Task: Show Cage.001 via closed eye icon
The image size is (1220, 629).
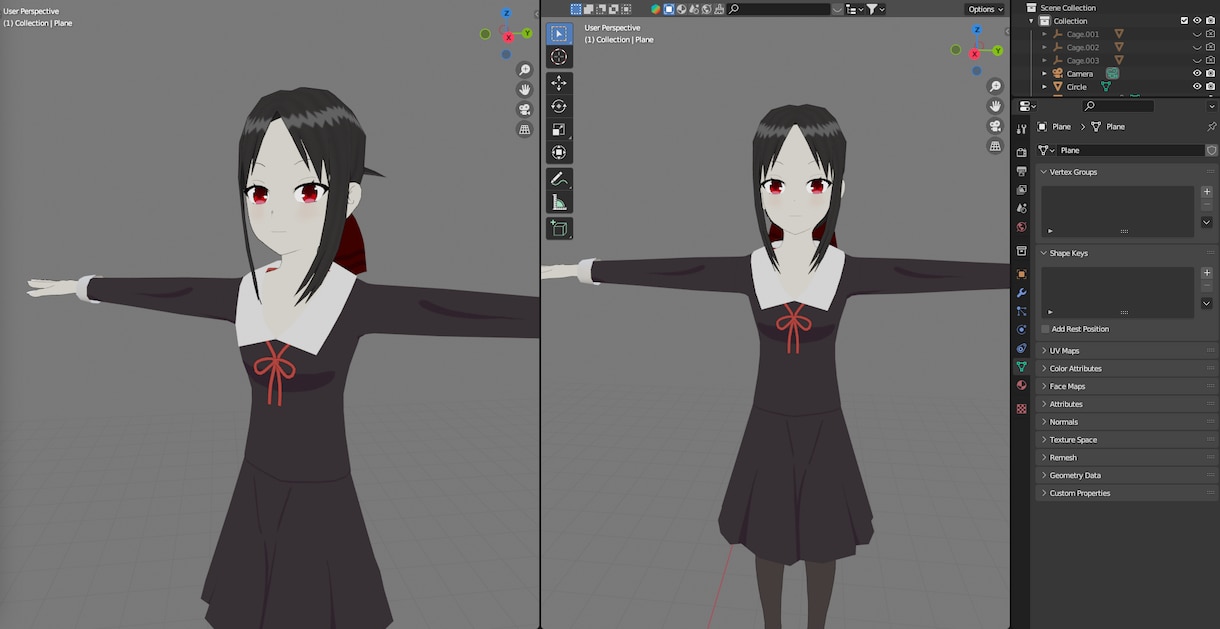Action: 1197,34
